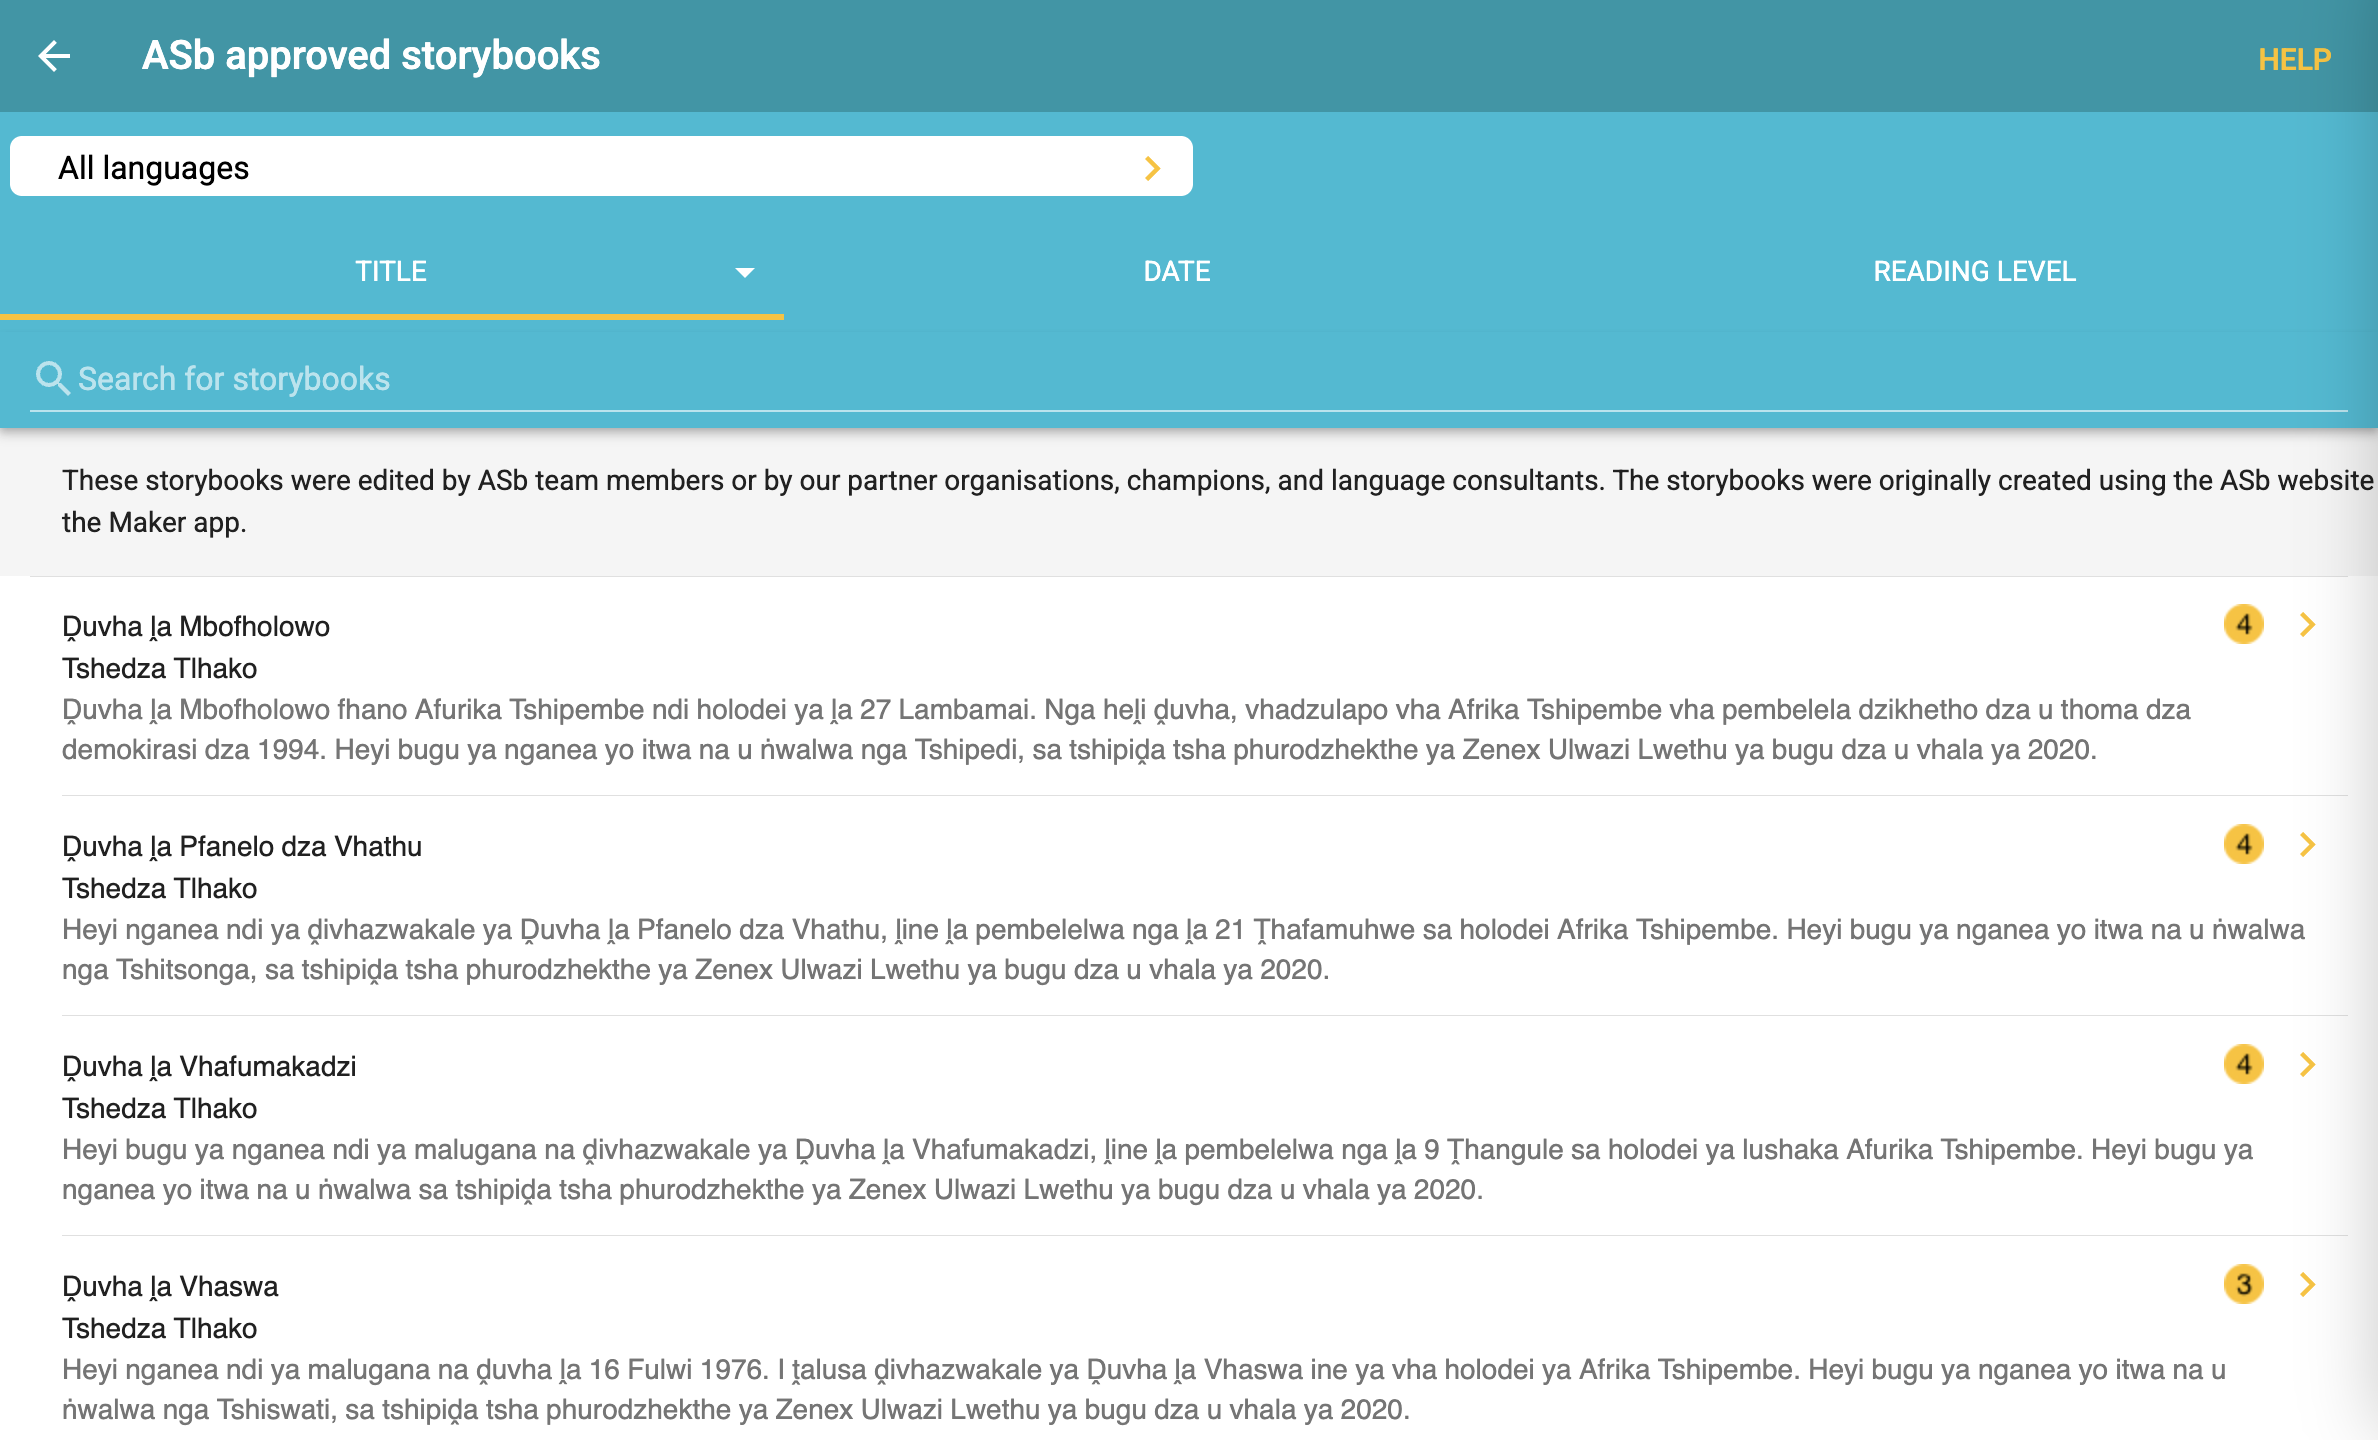Open the HELP link

click(2293, 60)
